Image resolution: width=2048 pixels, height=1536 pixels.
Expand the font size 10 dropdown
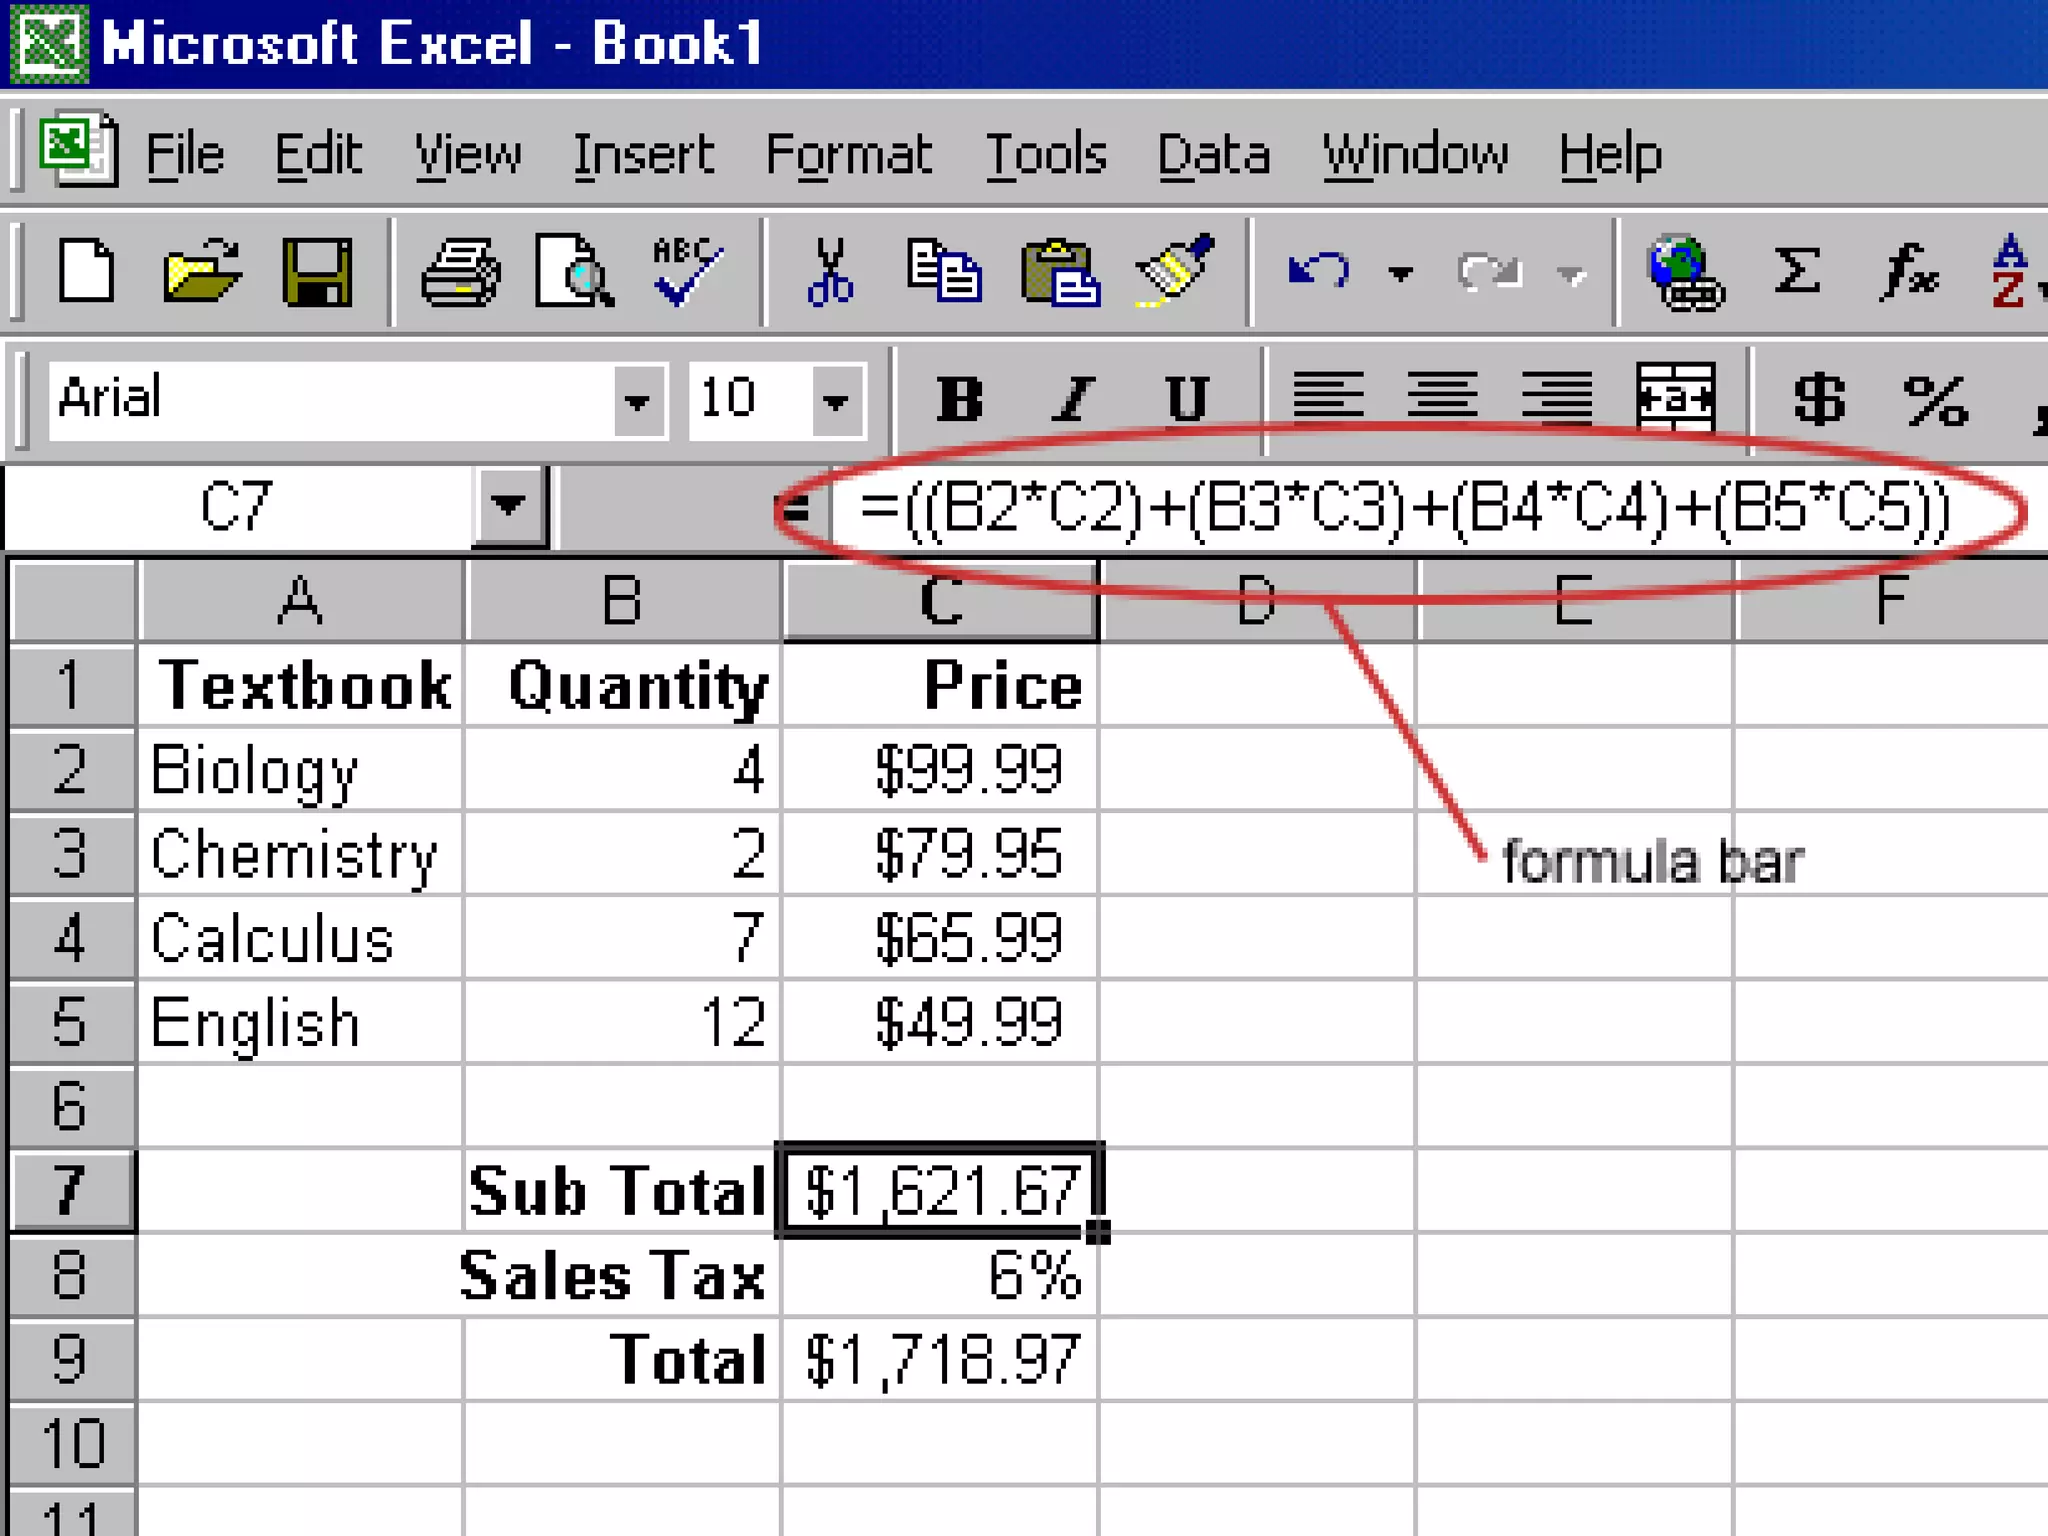click(836, 402)
